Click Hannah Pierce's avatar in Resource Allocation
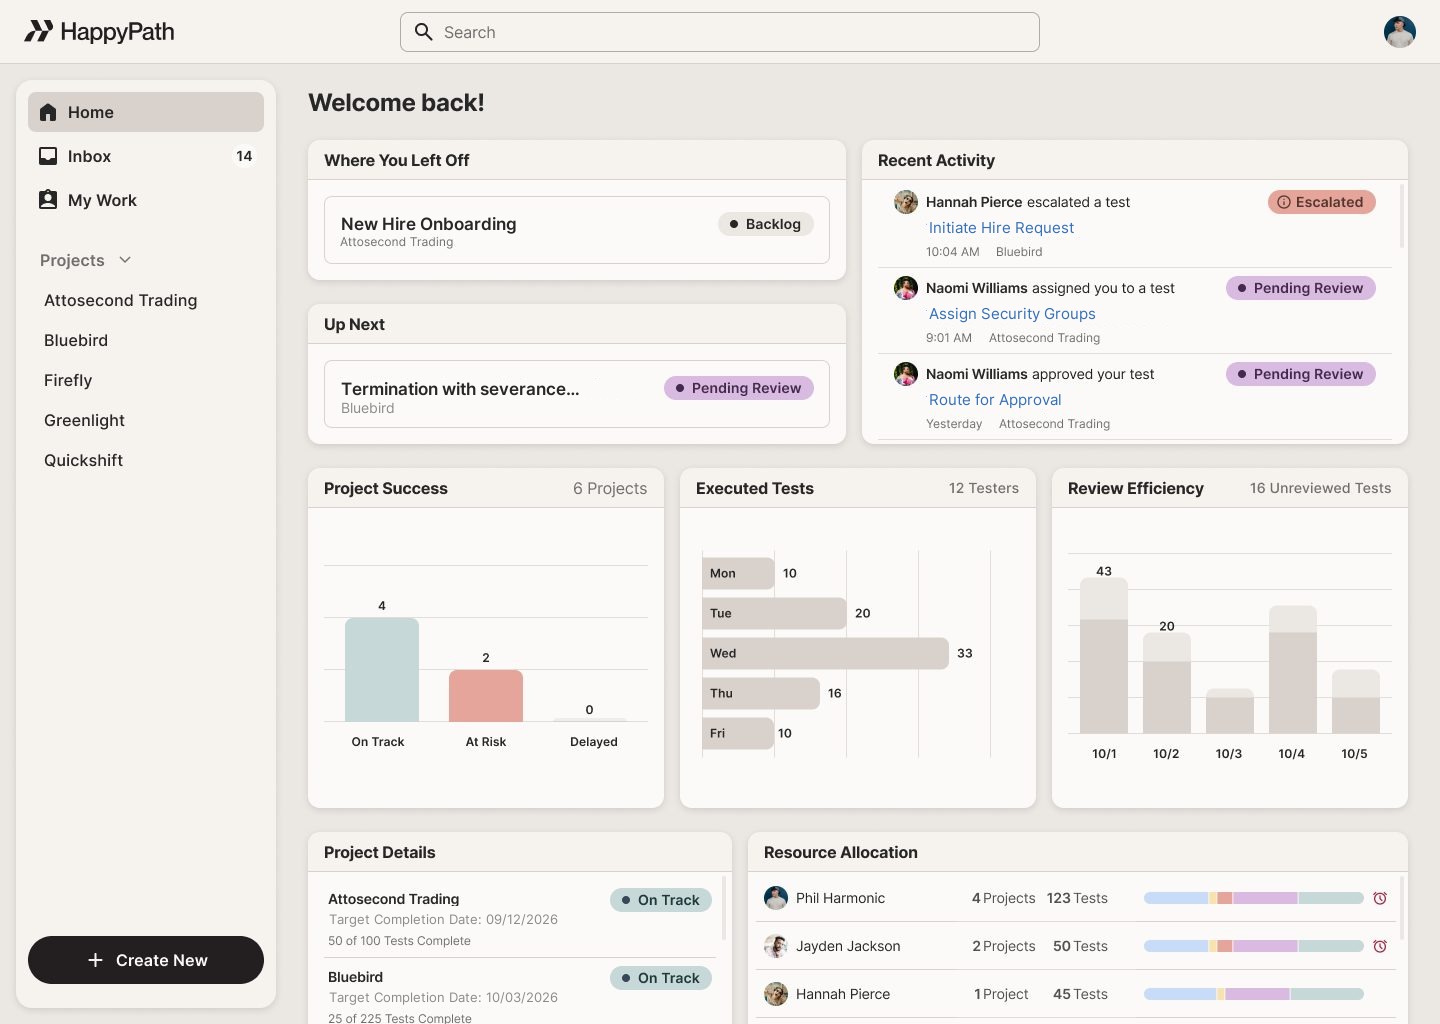Image resolution: width=1440 pixels, height=1024 pixels. point(776,994)
